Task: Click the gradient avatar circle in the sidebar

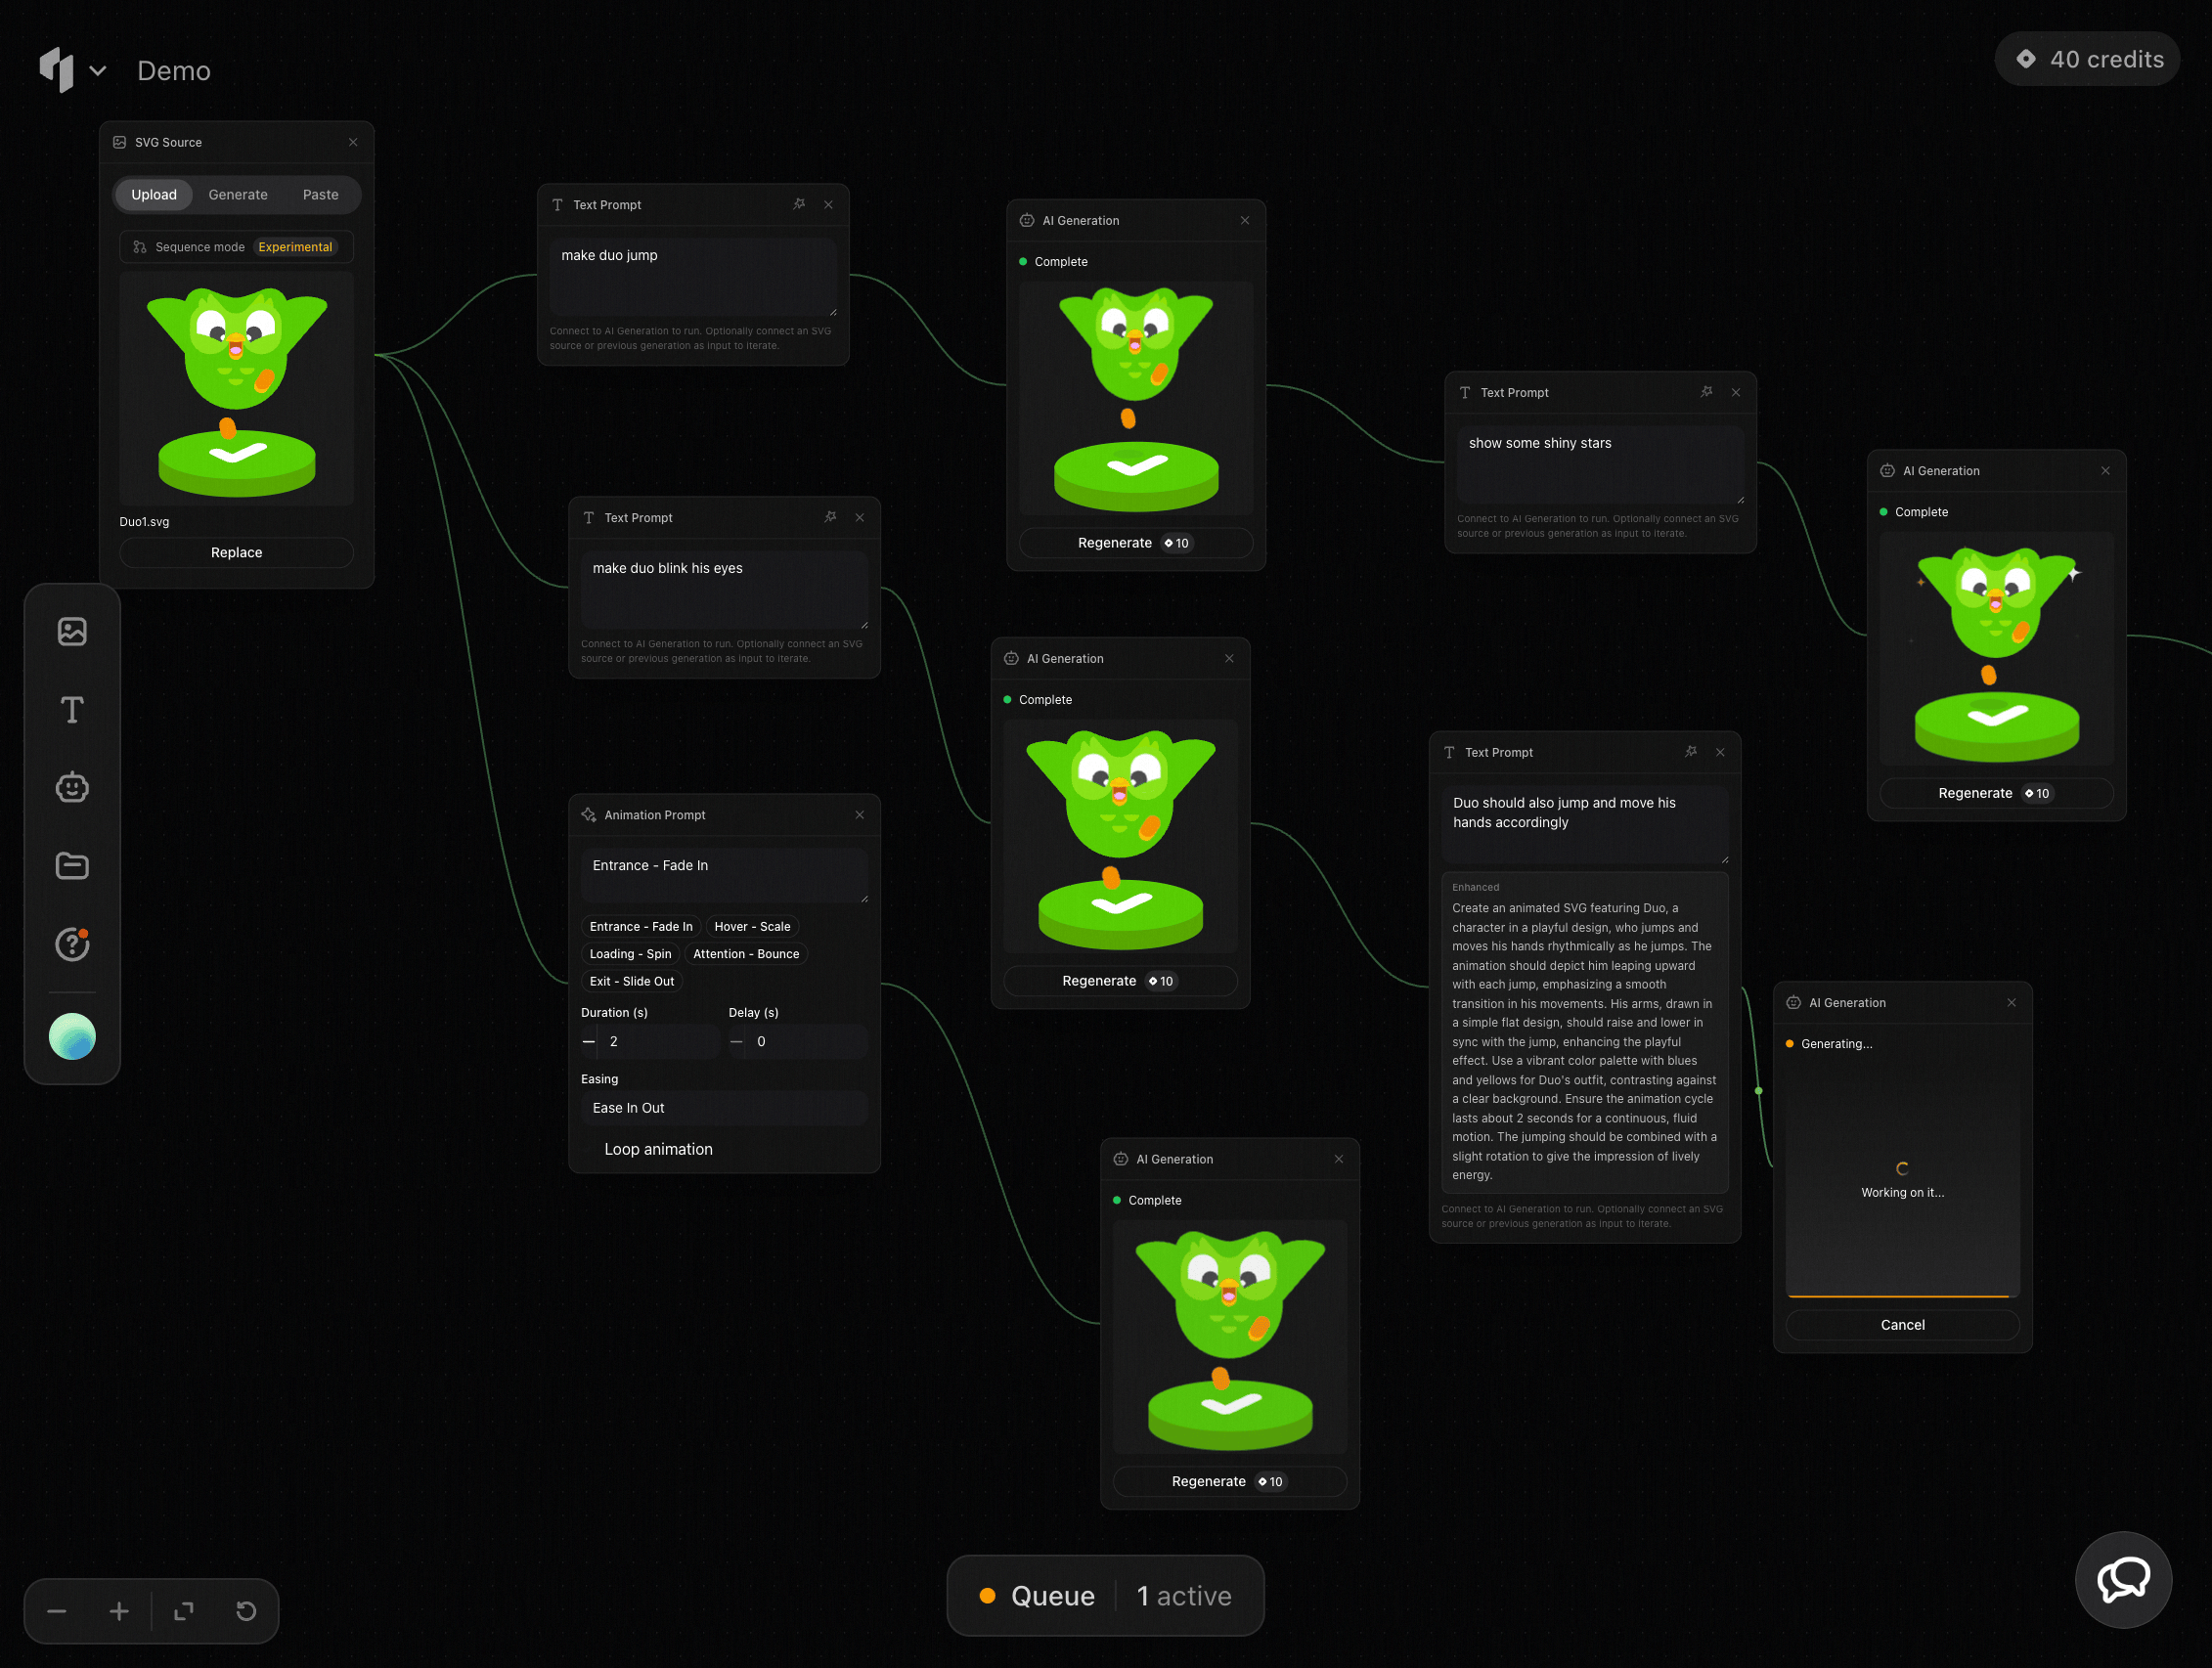Action: click(72, 1036)
